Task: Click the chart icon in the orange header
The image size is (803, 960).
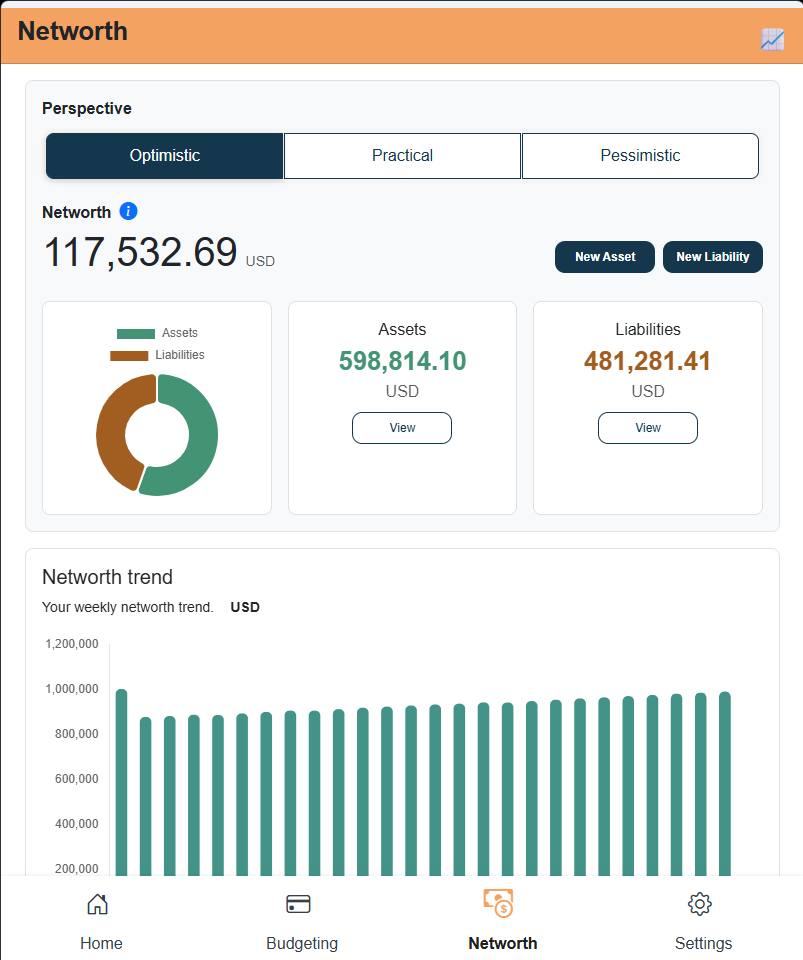Action: [772, 40]
